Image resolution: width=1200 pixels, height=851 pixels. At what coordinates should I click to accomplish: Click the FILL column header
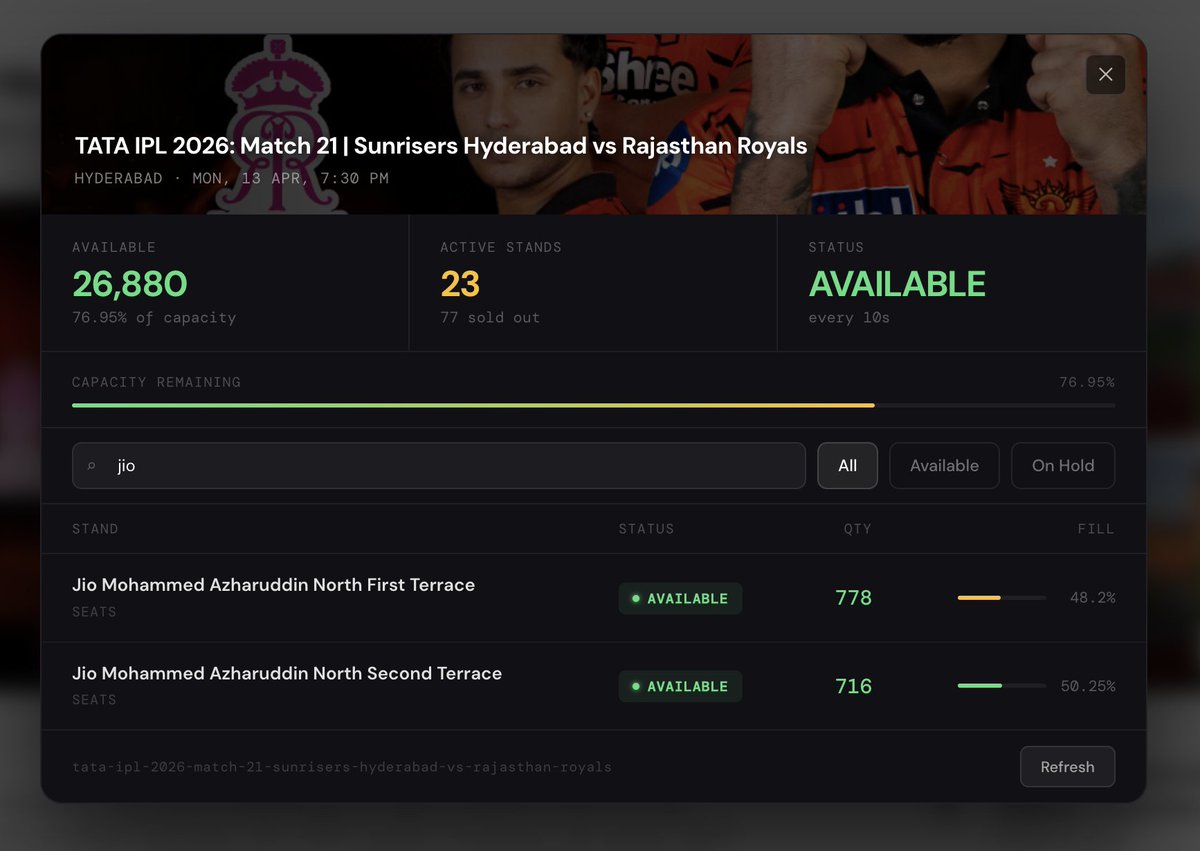(x=1096, y=529)
